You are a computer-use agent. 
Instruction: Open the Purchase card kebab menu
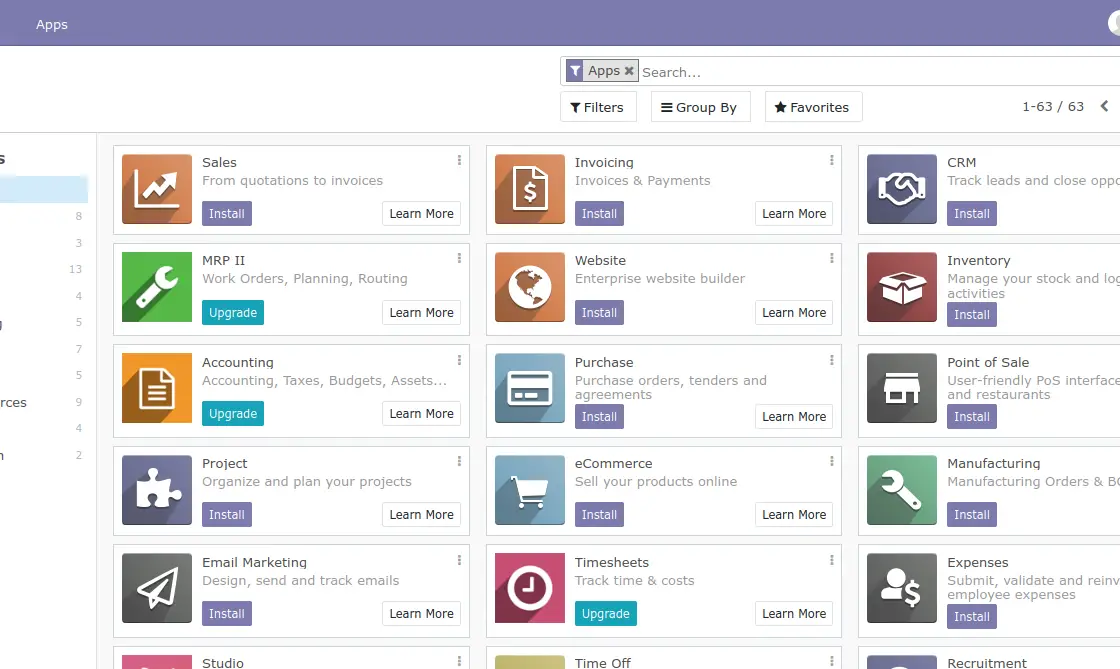[x=831, y=361]
